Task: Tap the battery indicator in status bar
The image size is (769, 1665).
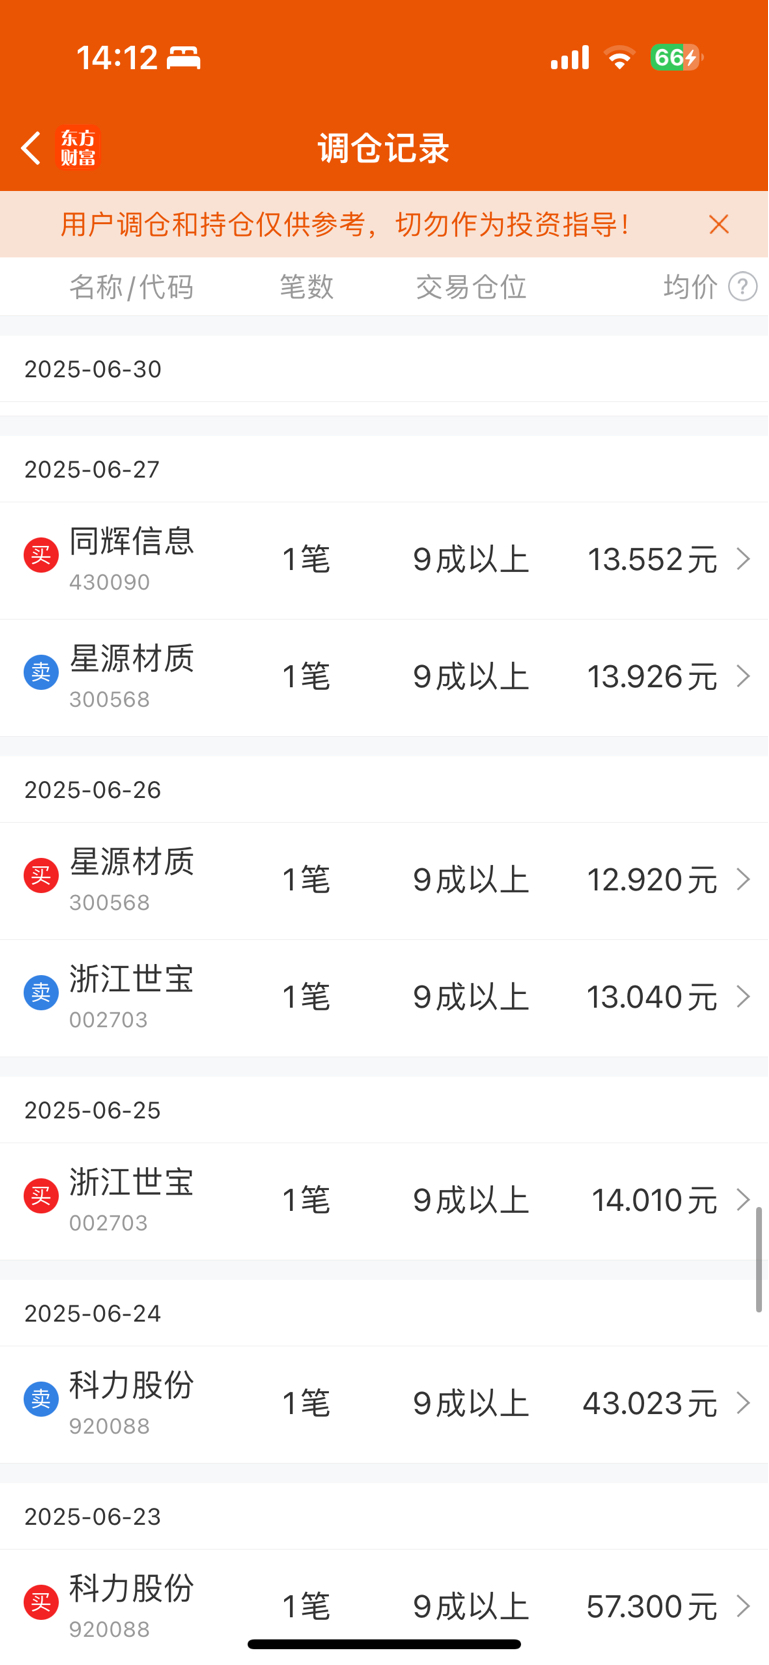Action: (677, 58)
